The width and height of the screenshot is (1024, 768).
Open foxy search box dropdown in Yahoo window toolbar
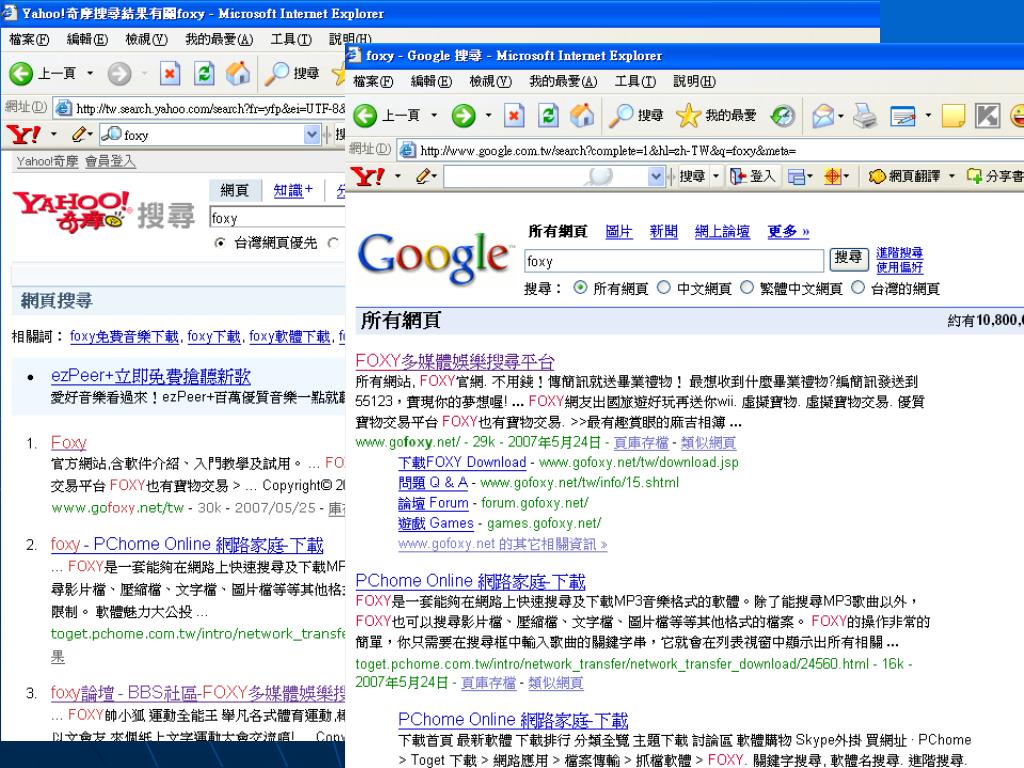click(x=312, y=135)
